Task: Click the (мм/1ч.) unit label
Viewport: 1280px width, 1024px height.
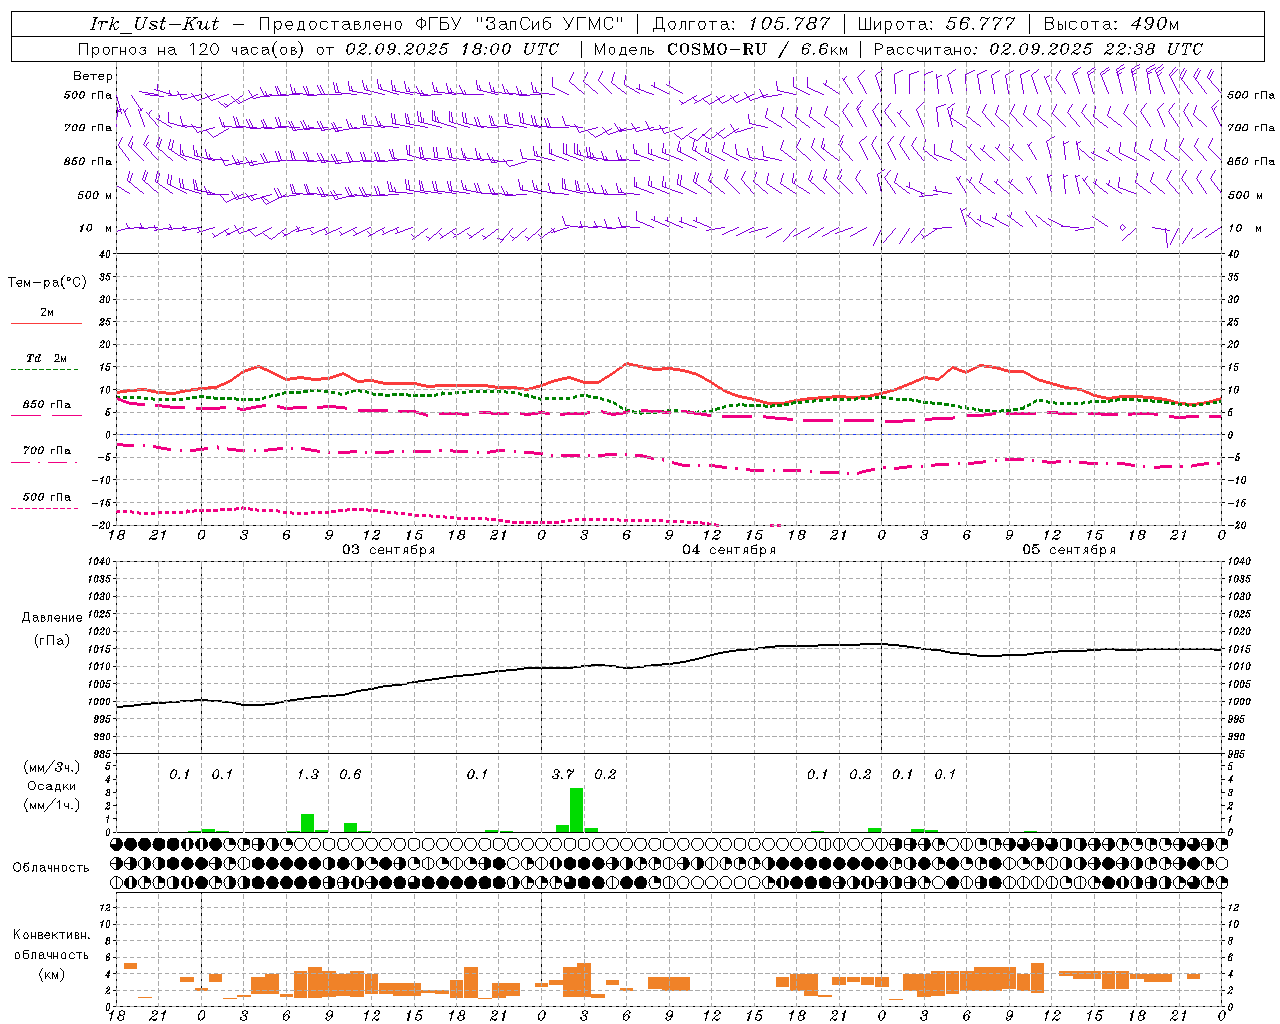Action: click(52, 805)
